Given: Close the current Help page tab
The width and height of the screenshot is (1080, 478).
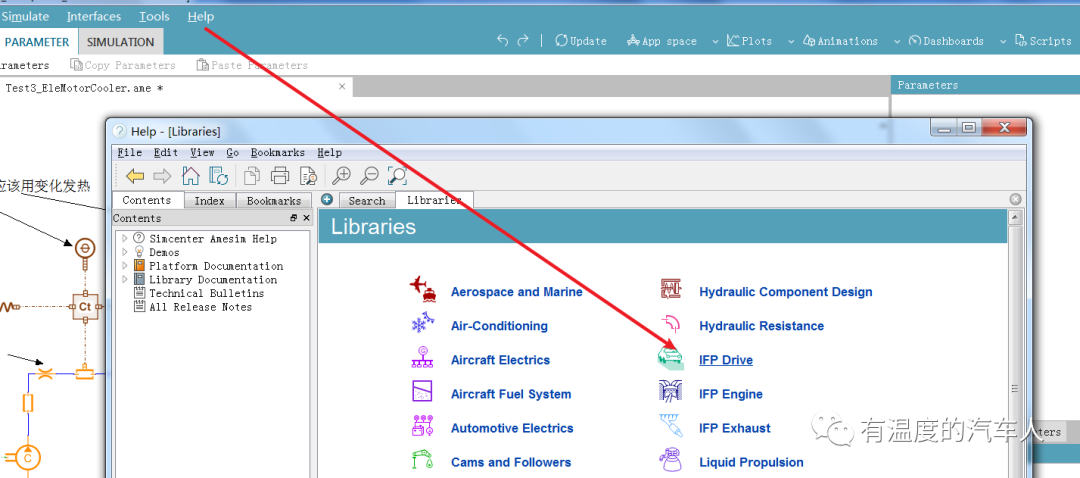Looking at the screenshot, I should [1015, 199].
